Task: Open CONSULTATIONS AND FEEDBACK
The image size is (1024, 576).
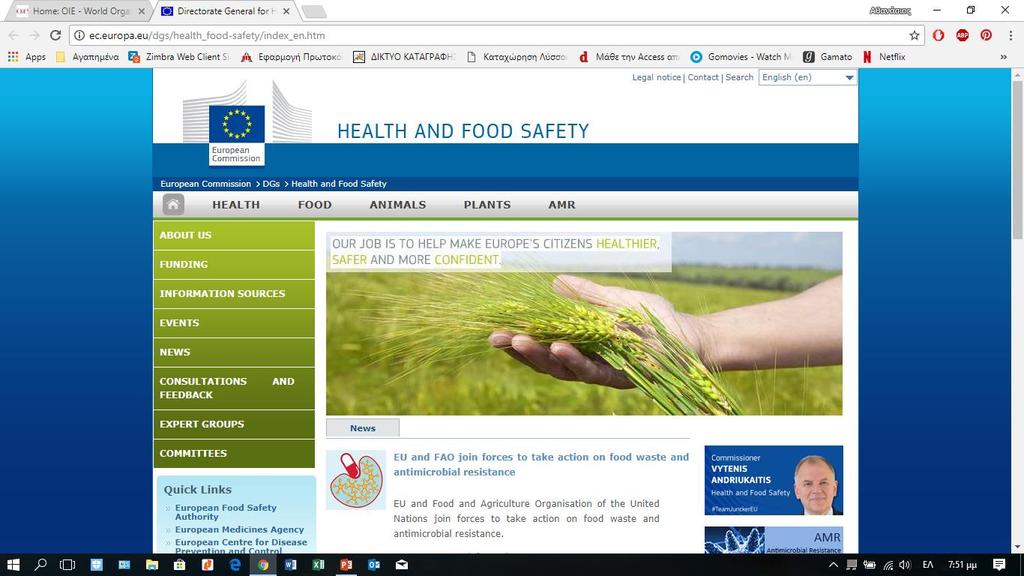Action: [234, 388]
